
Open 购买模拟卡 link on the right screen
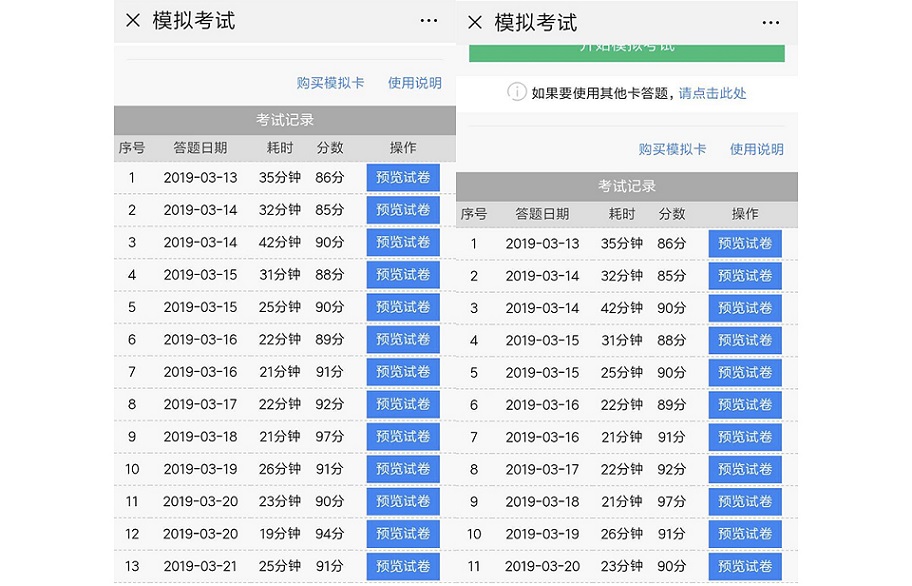(x=672, y=149)
